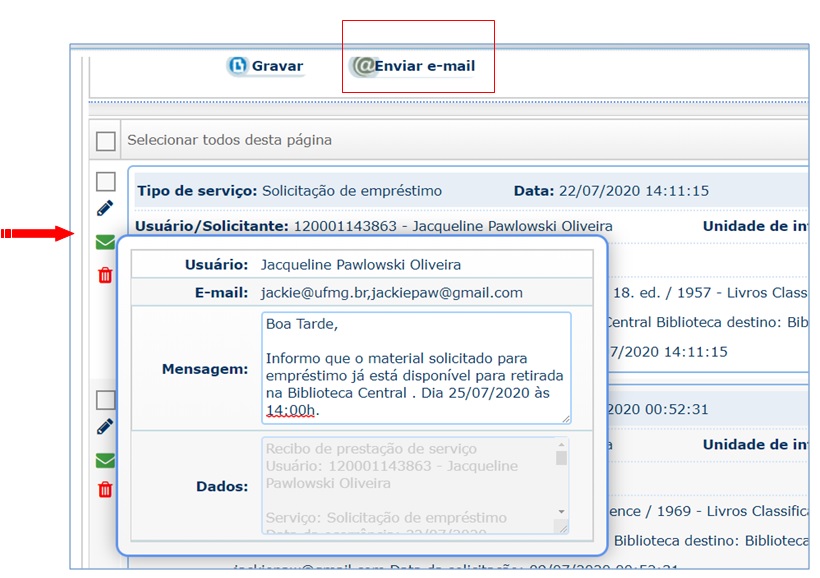
Task: Tick the second request's selection checkbox
Action: (106, 400)
